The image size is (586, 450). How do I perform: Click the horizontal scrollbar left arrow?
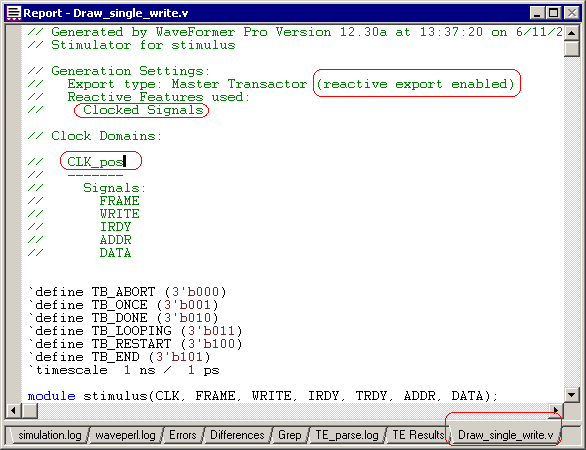13,411
